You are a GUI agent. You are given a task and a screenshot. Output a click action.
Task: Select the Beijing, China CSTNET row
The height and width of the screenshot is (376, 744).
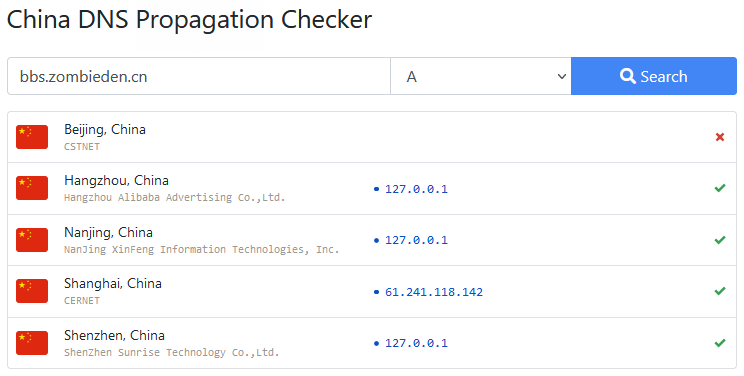coord(372,137)
